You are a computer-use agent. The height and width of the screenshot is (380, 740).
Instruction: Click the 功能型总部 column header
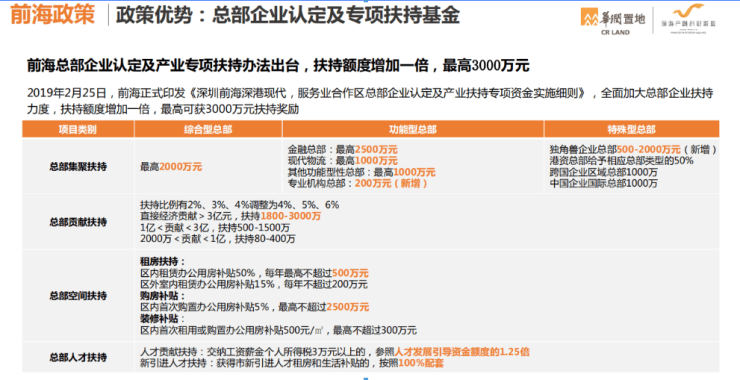tap(413, 129)
